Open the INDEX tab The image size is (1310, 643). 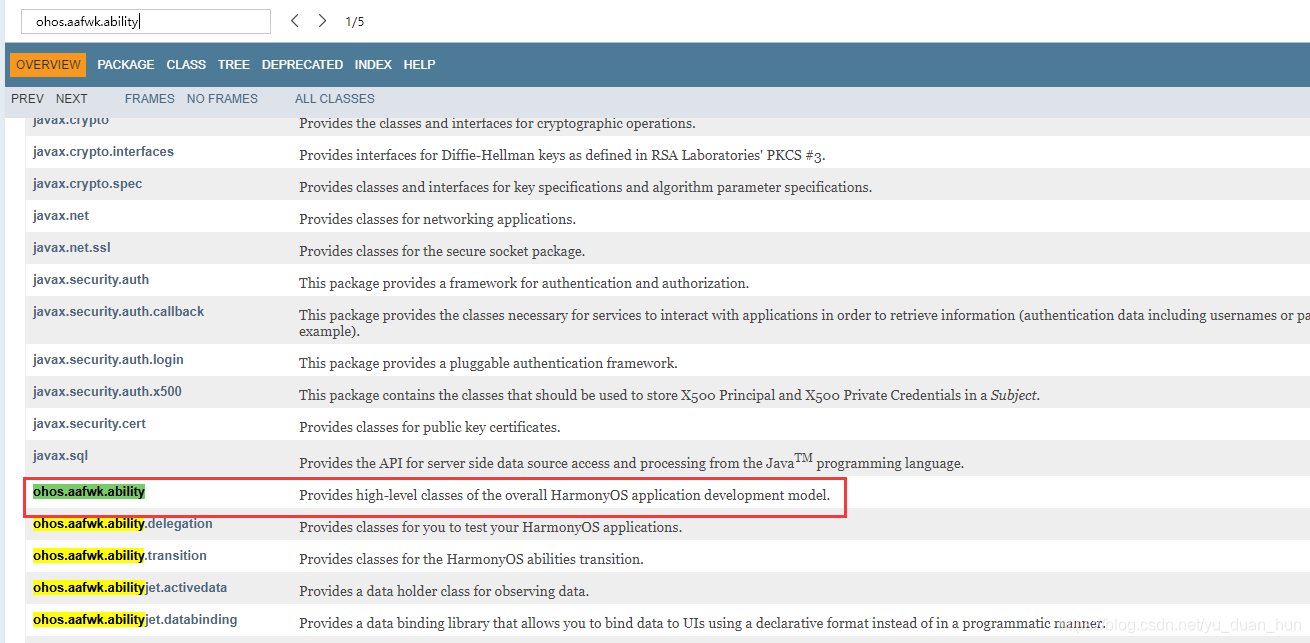pos(373,65)
